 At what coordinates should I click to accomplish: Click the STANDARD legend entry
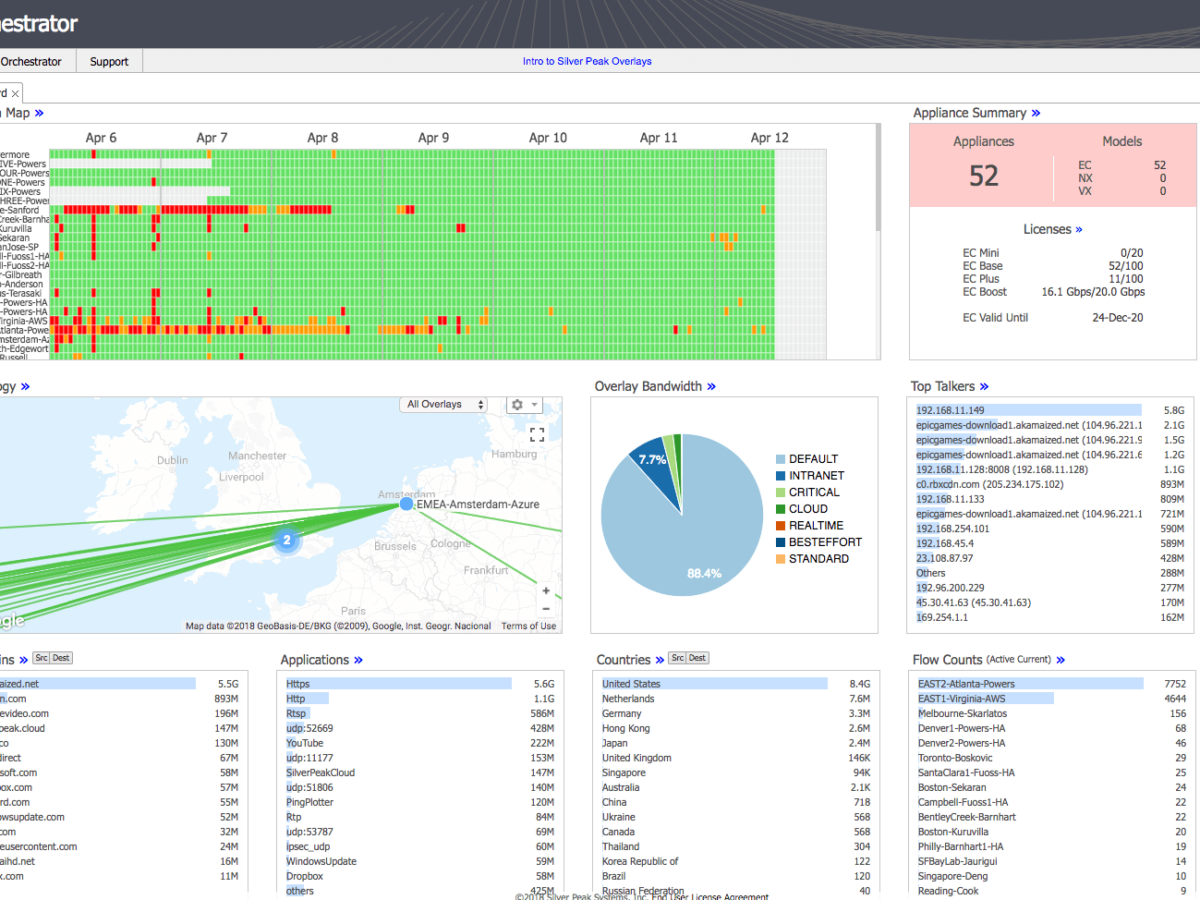pyautogui.click(x=819, y=558)
